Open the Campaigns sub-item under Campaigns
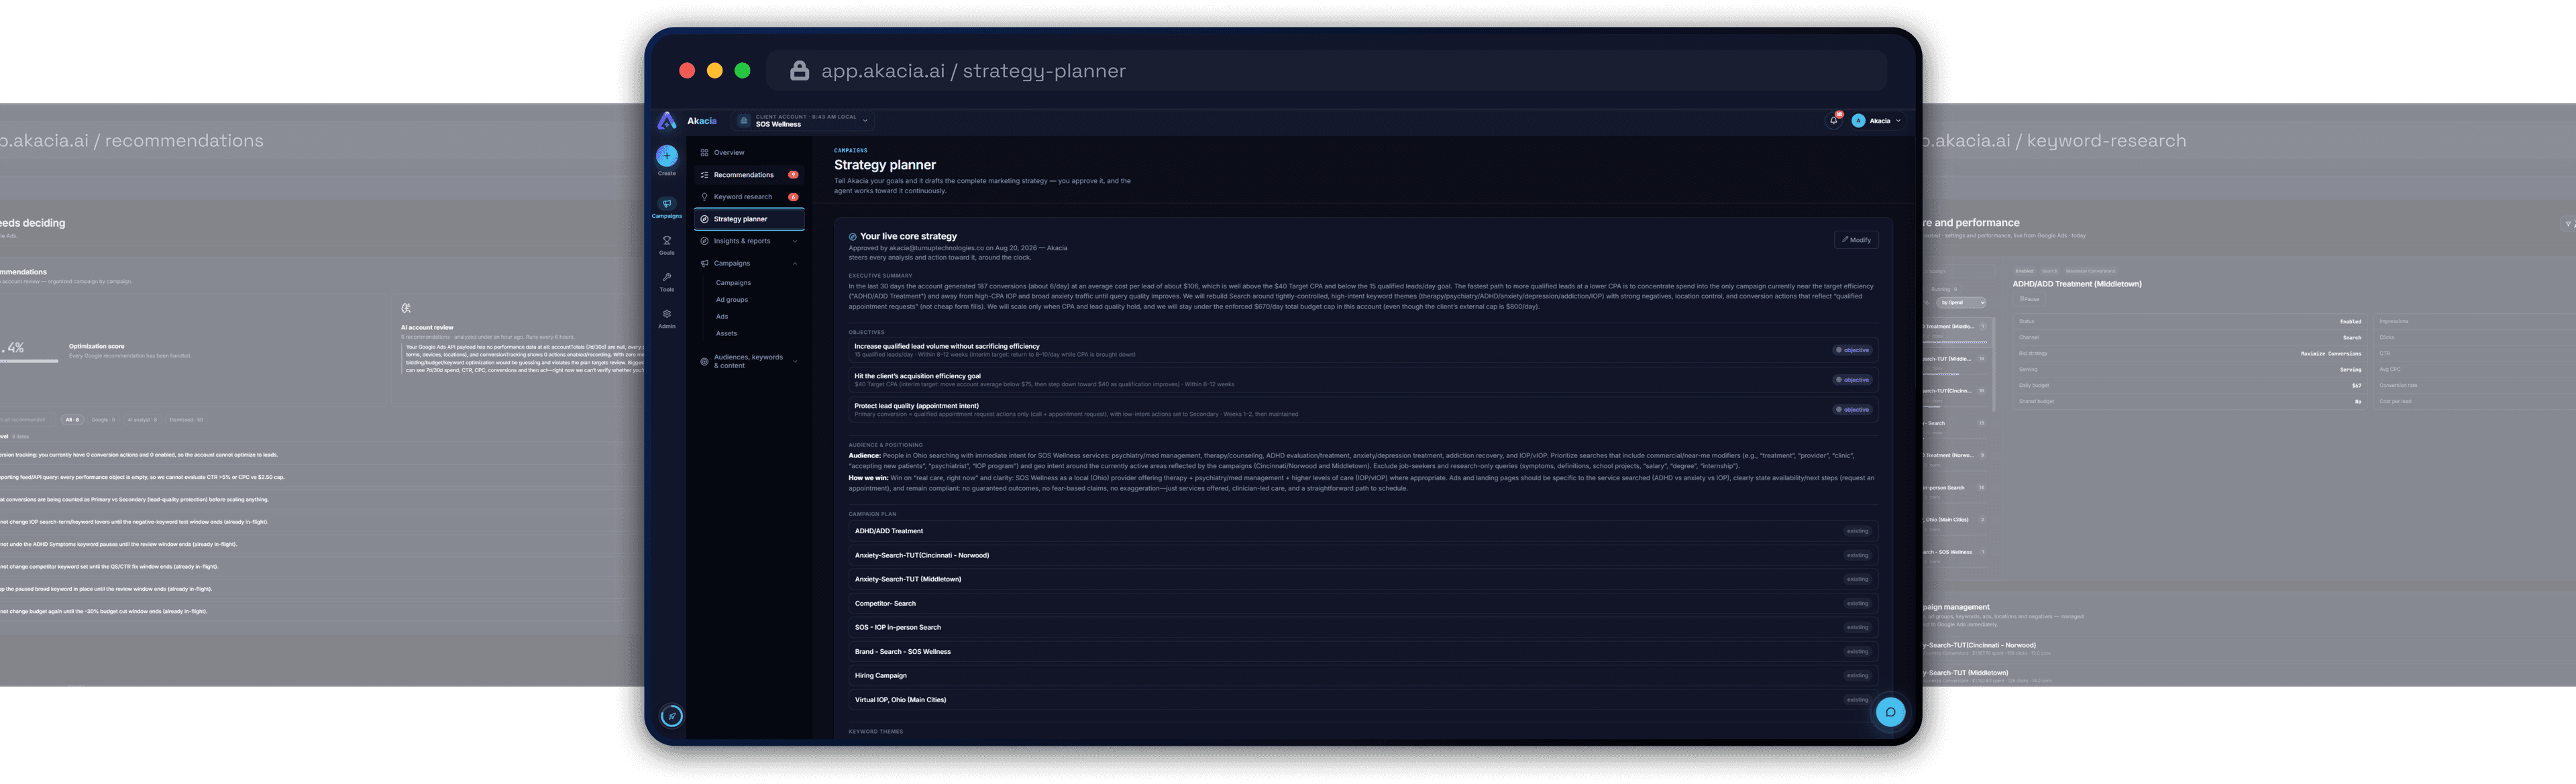Viewport: 2576px width, 784px height. (x=733, y=283)
